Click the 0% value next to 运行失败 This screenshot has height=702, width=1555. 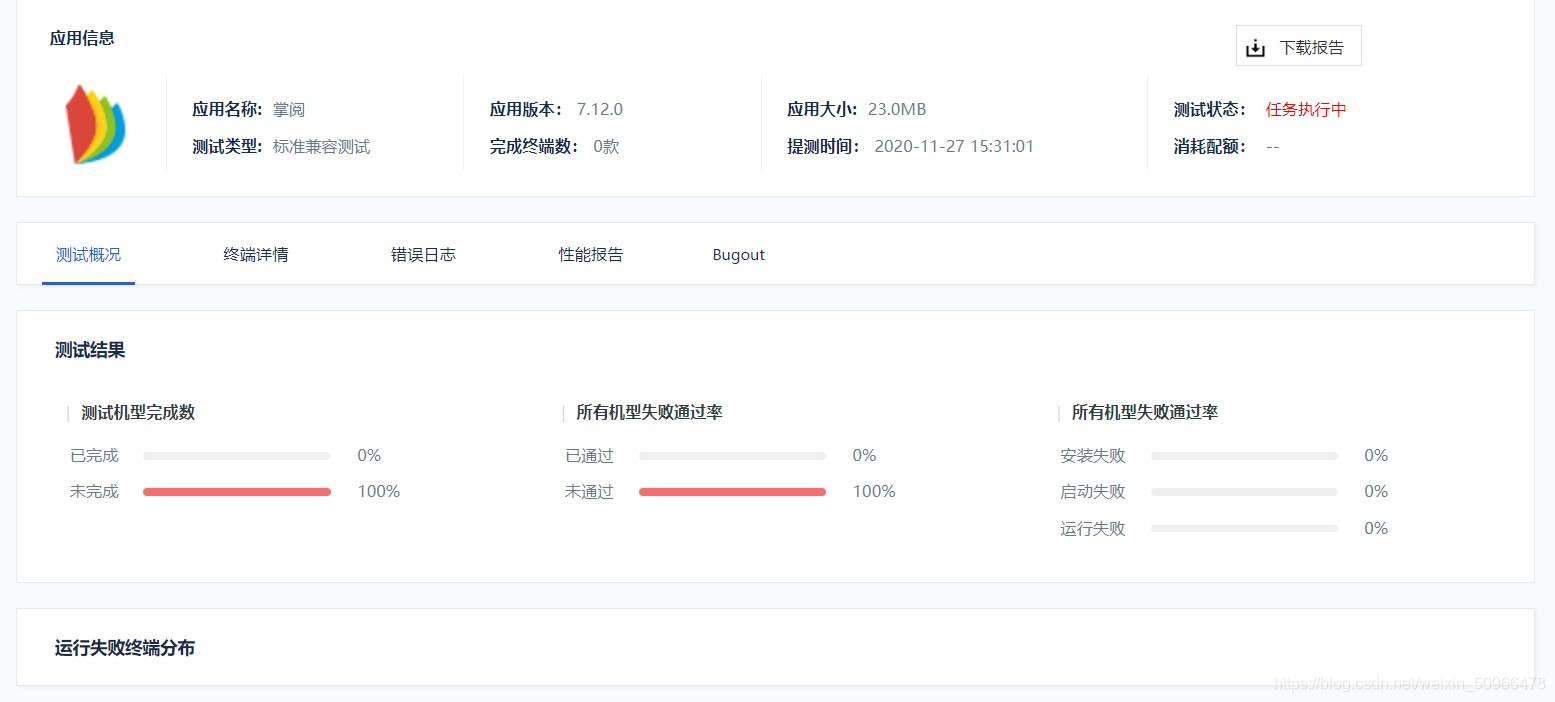point(1376,529)
